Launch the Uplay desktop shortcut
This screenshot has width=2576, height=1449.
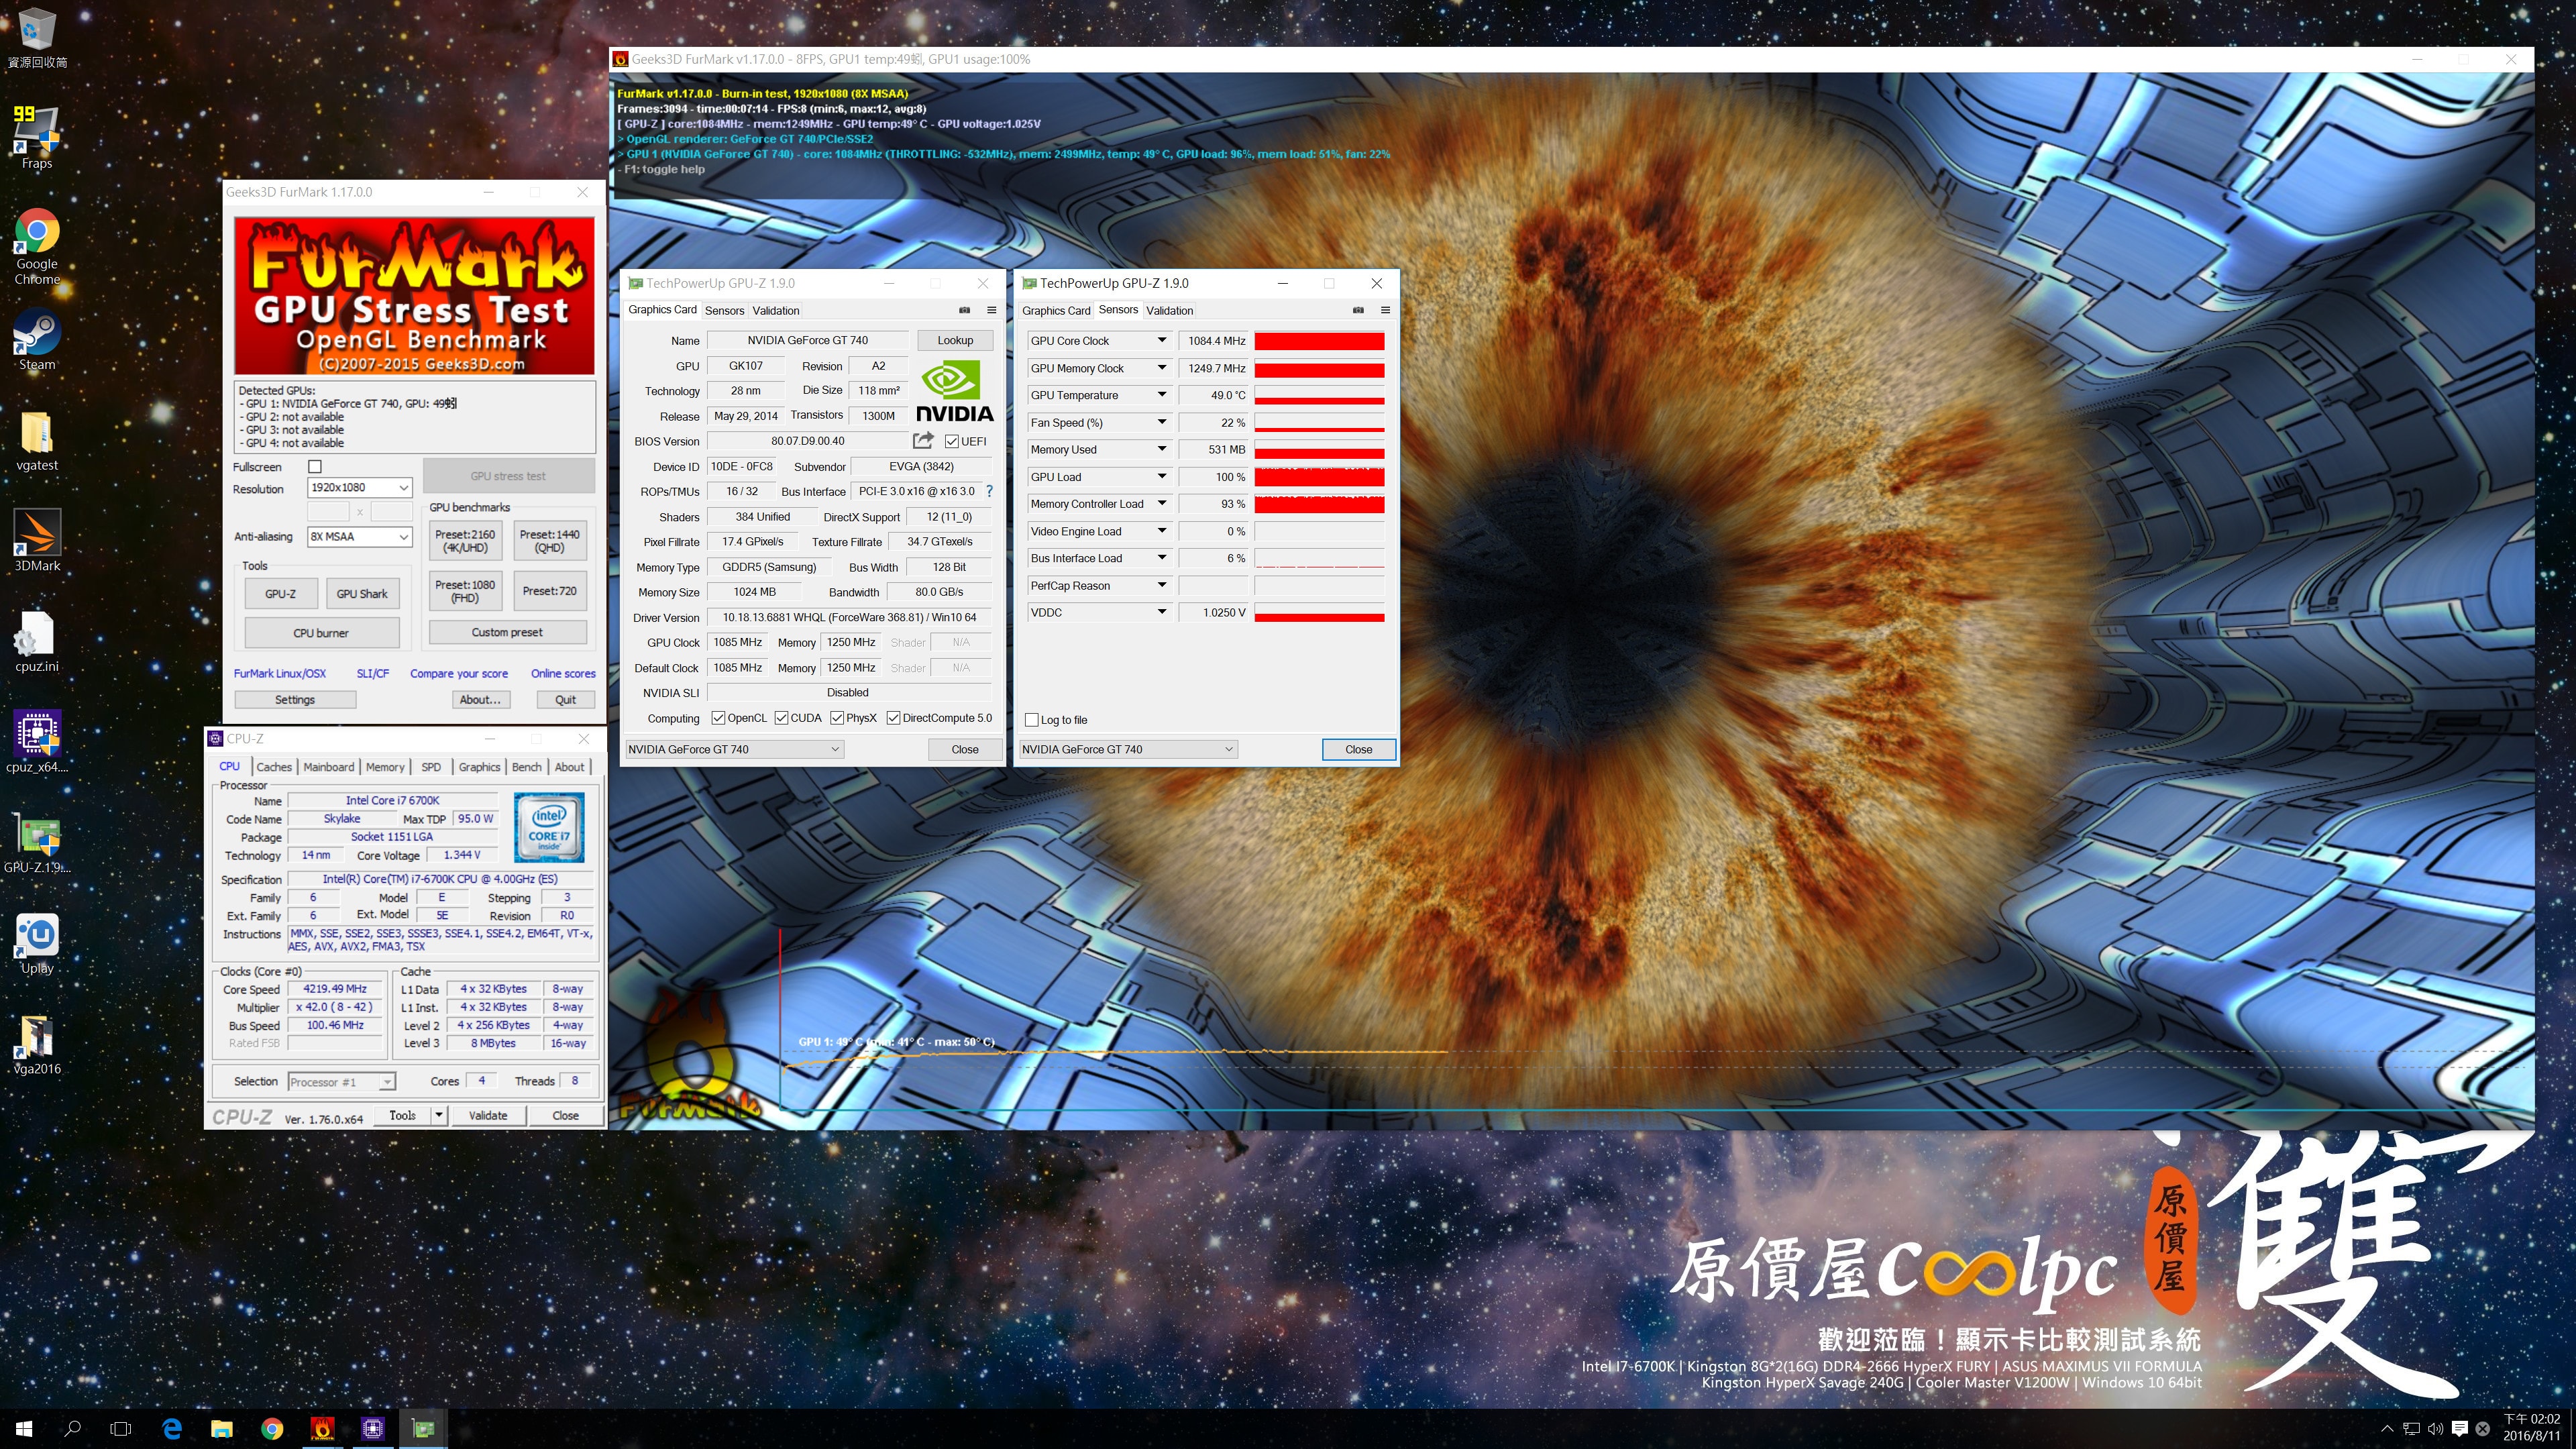36,942
